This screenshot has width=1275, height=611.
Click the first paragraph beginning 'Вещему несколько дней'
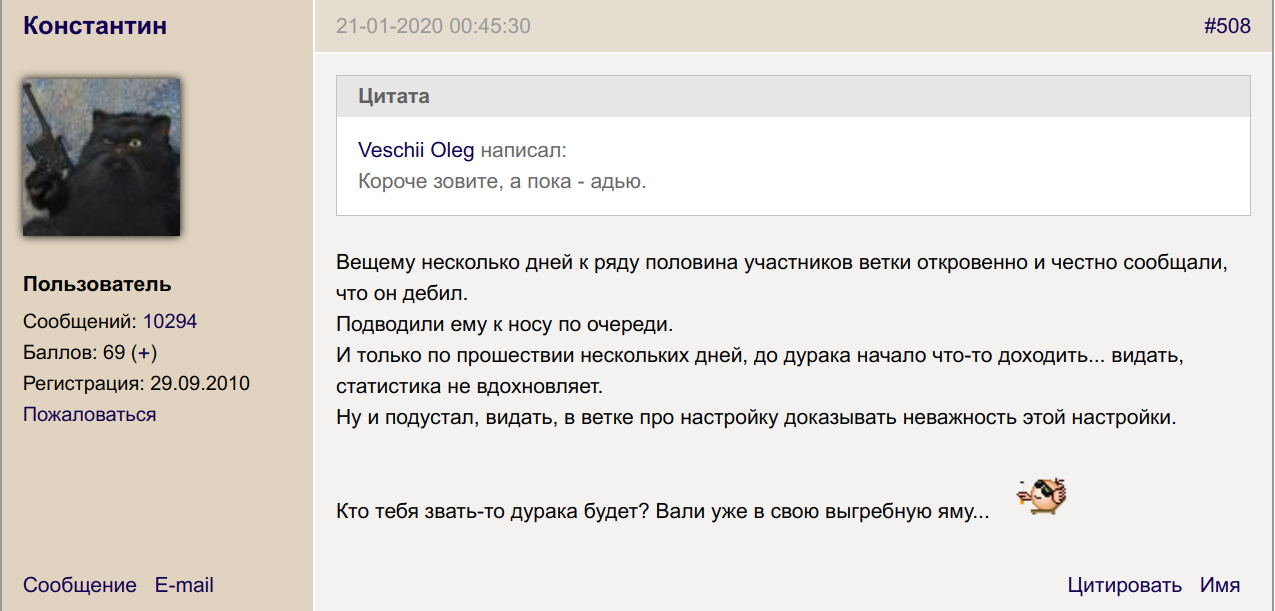point(780,265)
